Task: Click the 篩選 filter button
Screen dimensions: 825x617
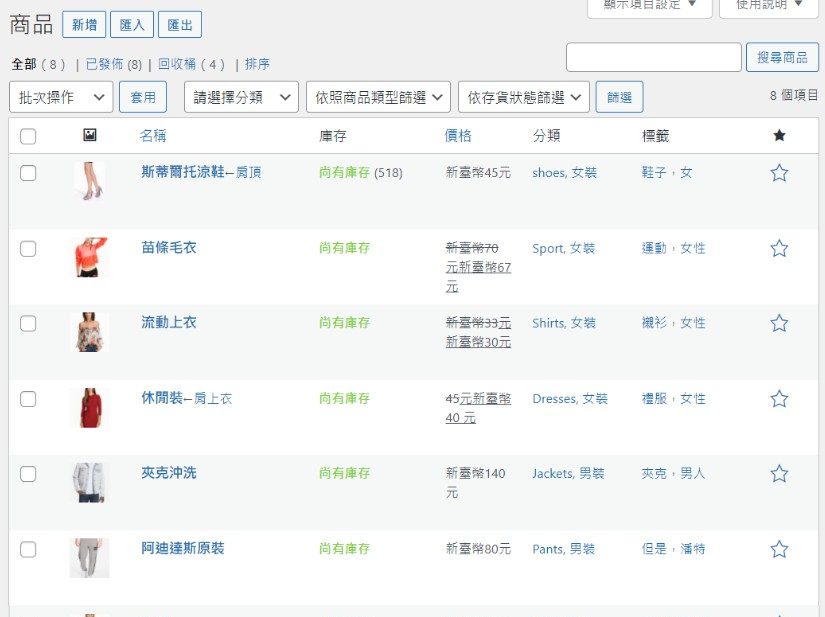Action: 619,97
